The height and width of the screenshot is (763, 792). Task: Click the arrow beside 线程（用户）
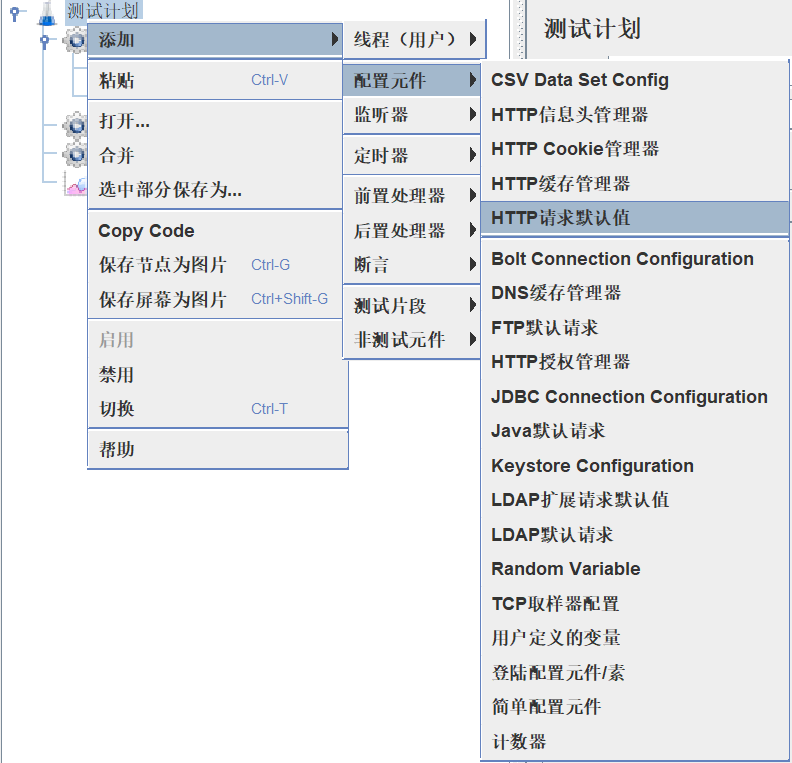(473, 39)
